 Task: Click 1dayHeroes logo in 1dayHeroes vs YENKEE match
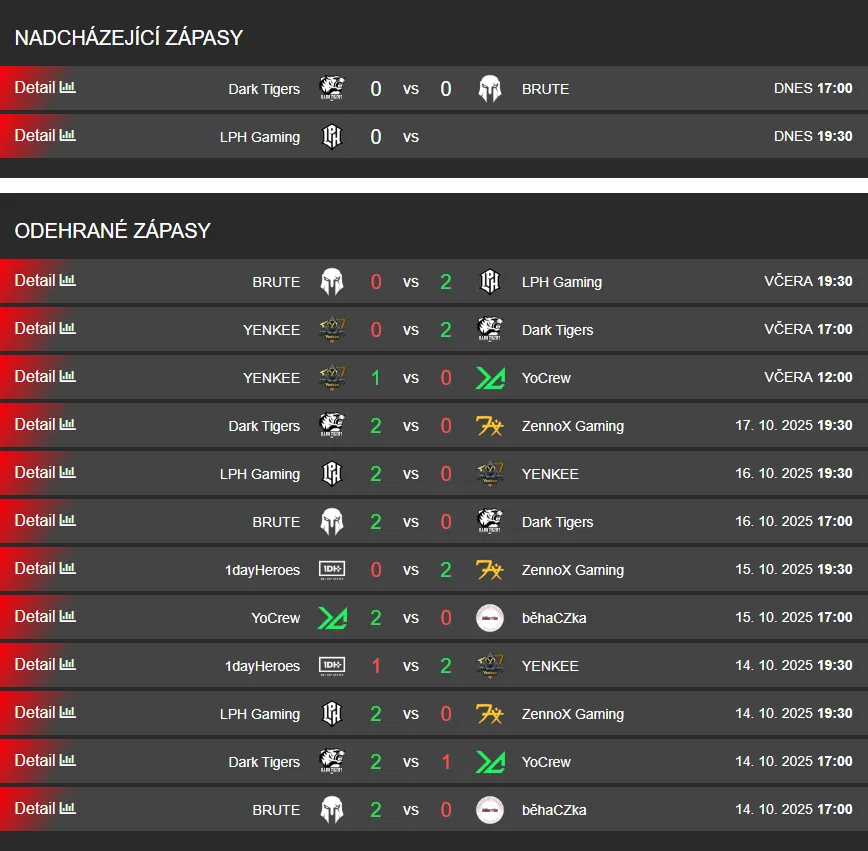332,666
